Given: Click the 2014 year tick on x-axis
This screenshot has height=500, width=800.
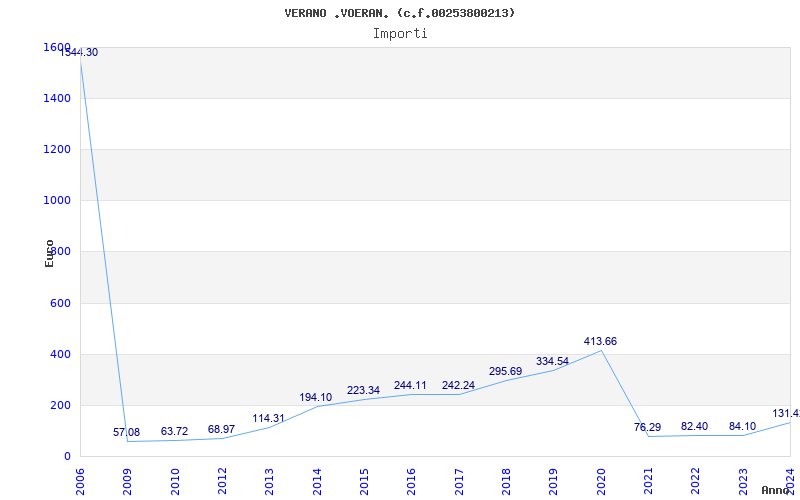Looking at the screenshot, I should coord(316,480).
